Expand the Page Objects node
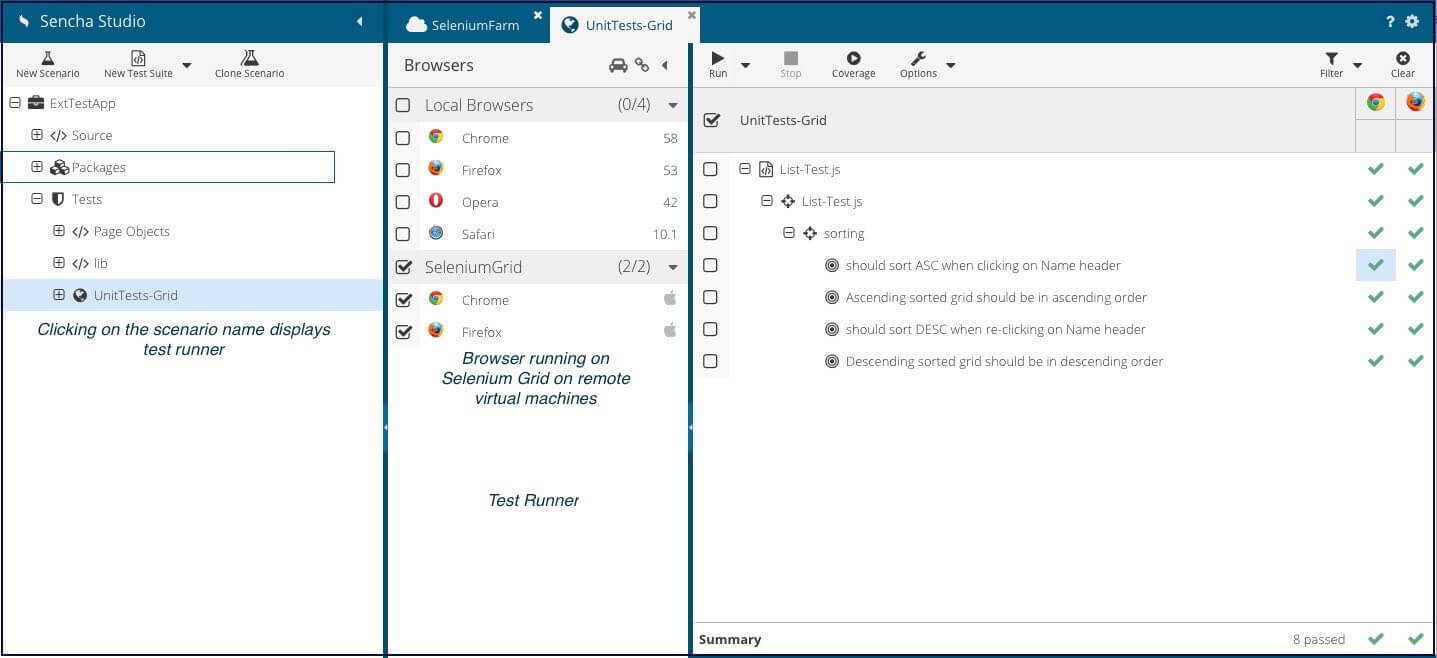Image resolution: width=1437 pixels, height=658 pixels. pos(59,231)
